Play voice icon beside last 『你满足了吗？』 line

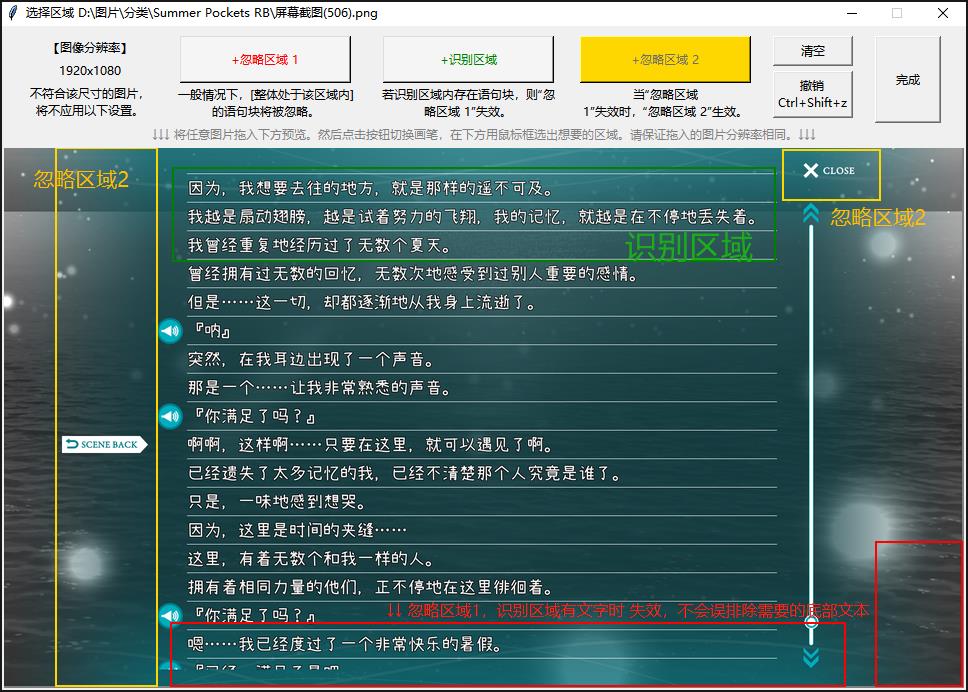coord(170,615)
